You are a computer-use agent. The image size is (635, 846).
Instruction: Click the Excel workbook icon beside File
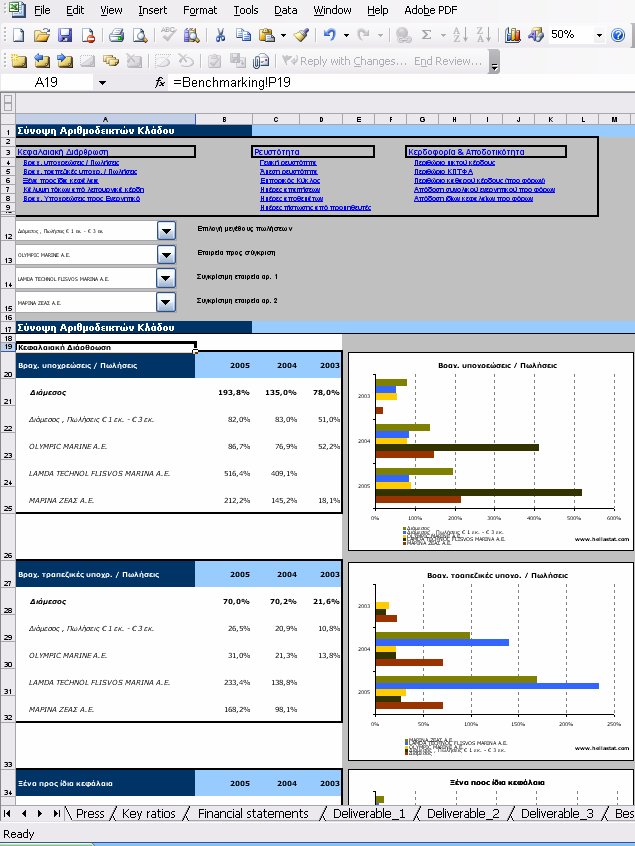coord(17,9)
